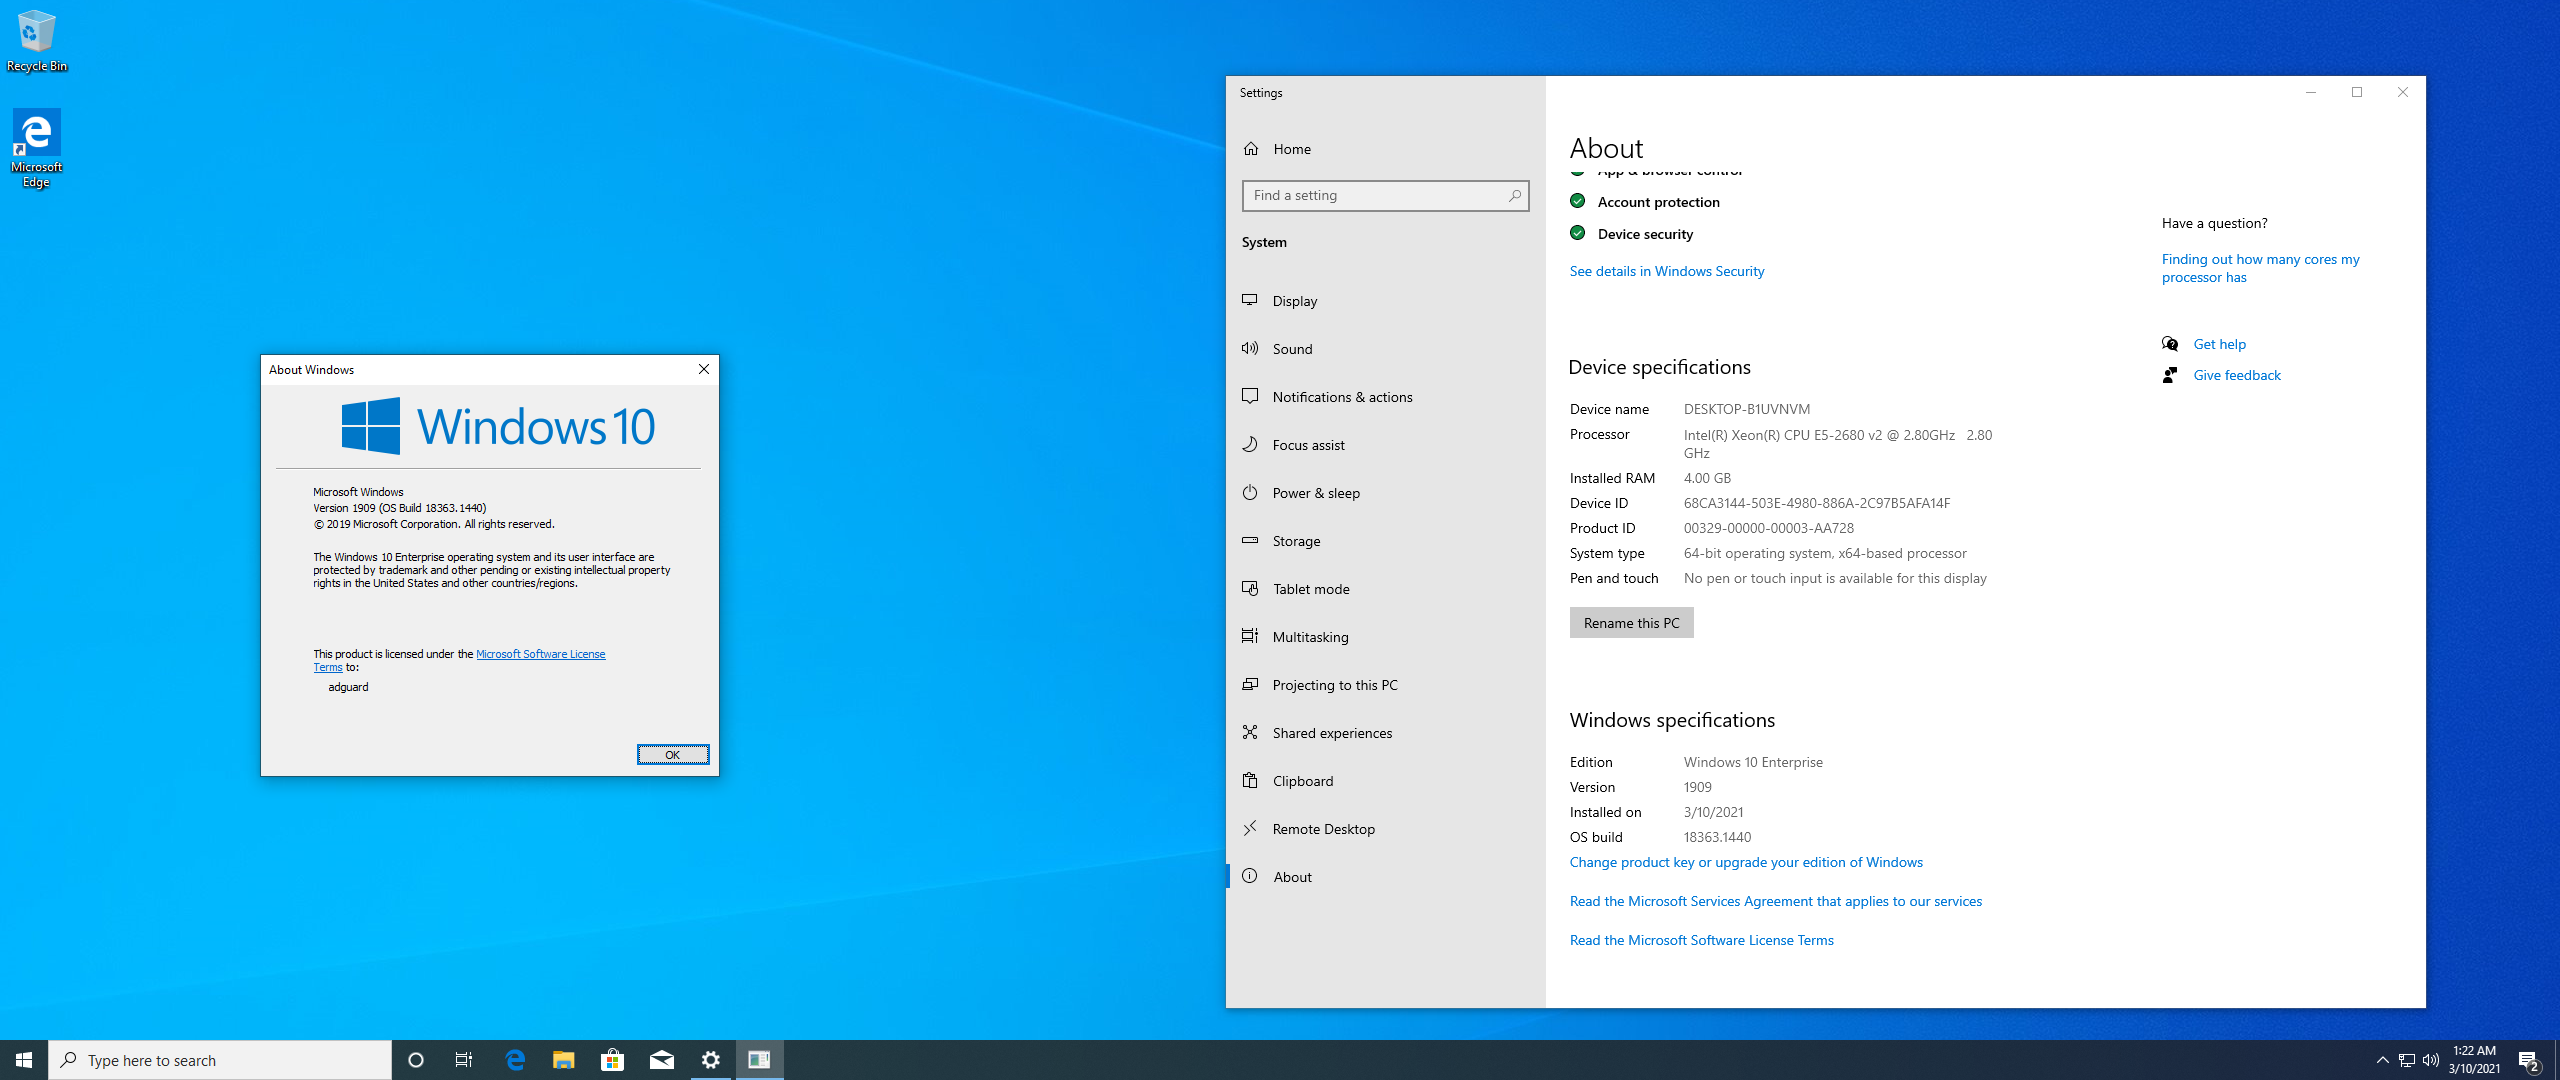
Task: Maximize the Settings window
Action: click(2357, 92)
